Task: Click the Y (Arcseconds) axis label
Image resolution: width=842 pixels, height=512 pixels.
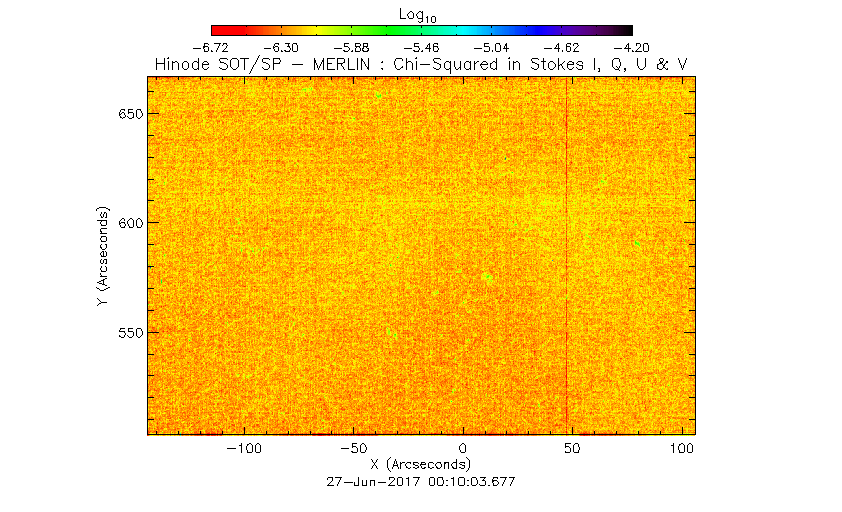Action: (103, 257)
